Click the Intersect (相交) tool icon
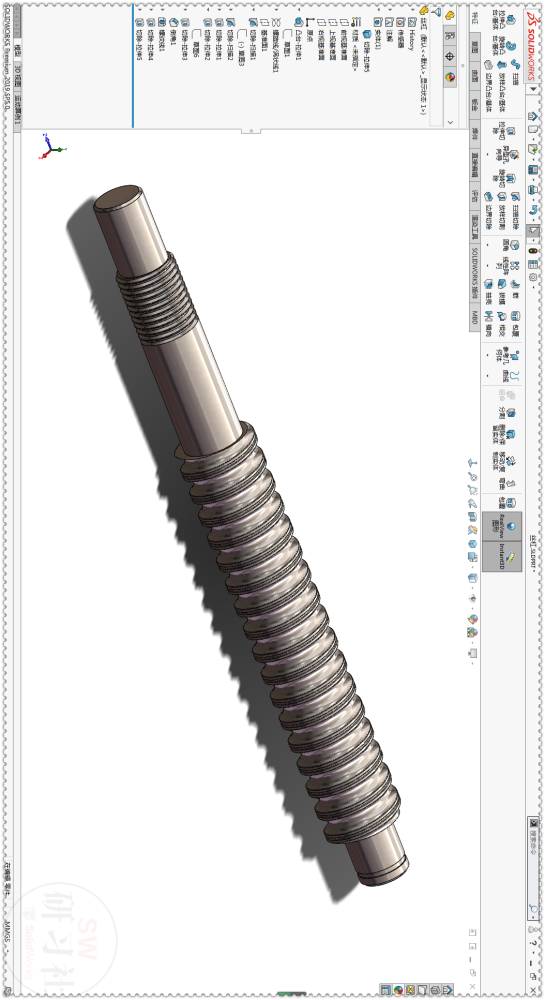Image resolution: width=545 pixels, height=1000 pixels. pos(502,316)
